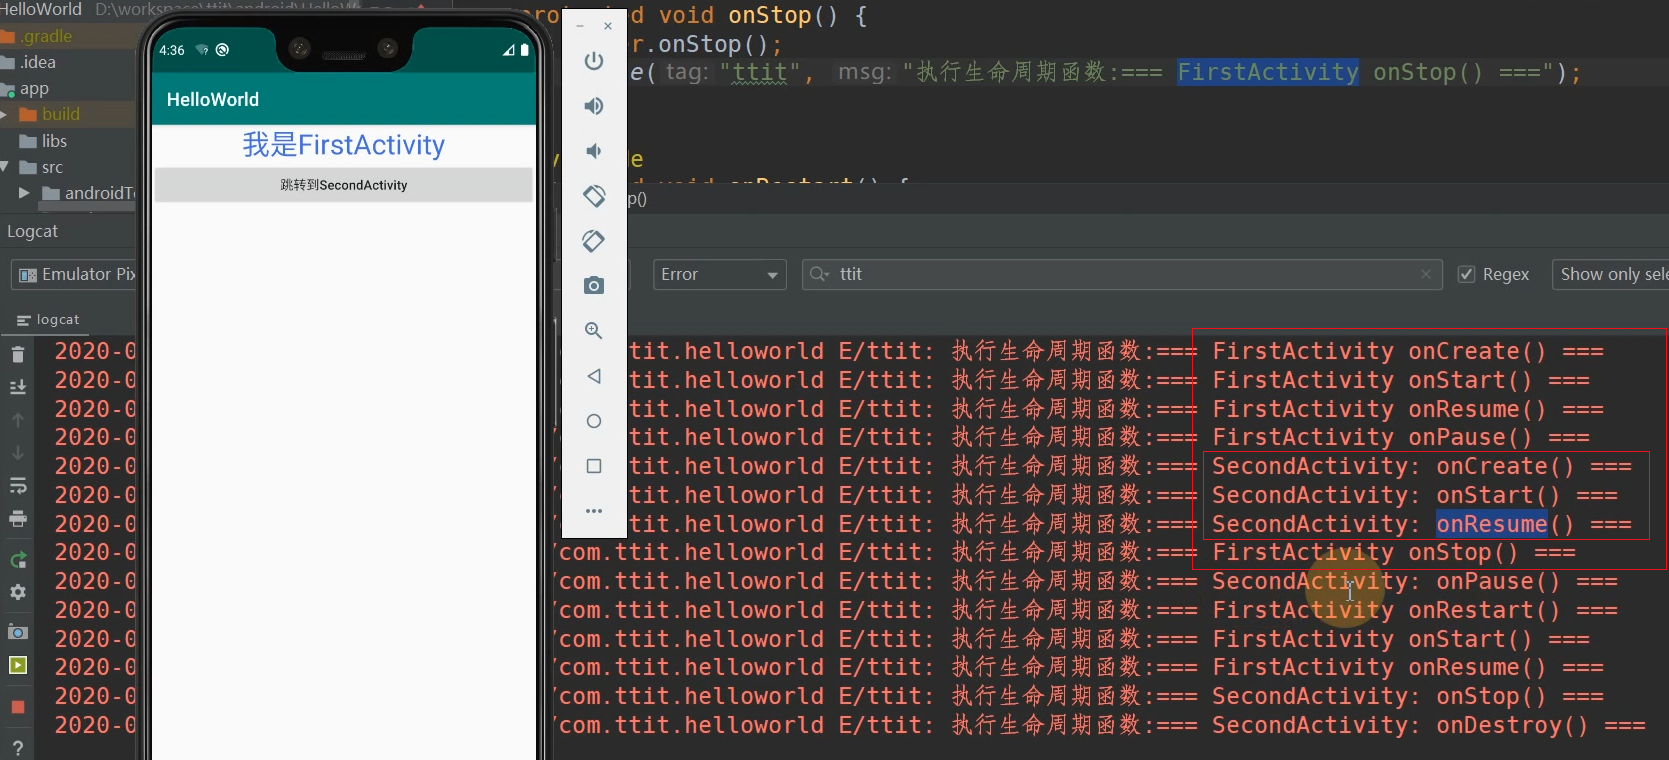This screenshot has width=1669, height=760.
Task: Click the FirstActivity onPause() log line
Action: pyautogui.click(x=1401, y=437)
